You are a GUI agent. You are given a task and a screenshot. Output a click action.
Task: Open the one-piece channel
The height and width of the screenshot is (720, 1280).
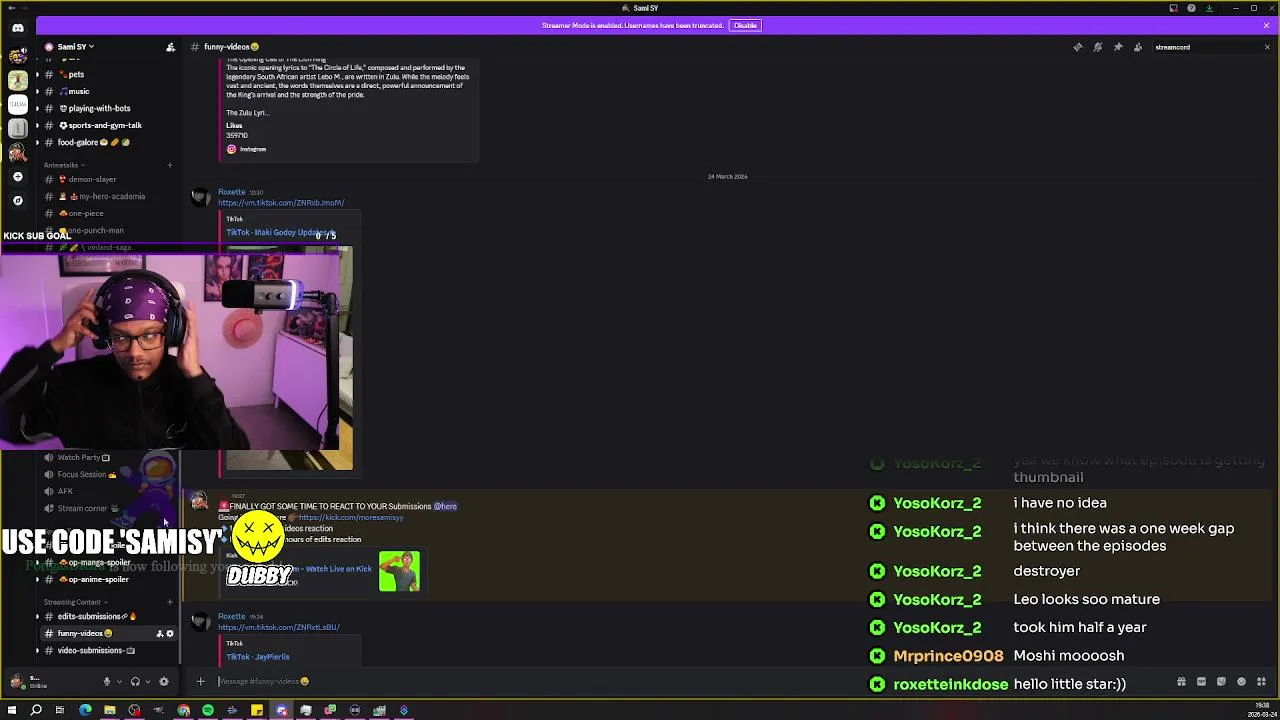[108, 213]
